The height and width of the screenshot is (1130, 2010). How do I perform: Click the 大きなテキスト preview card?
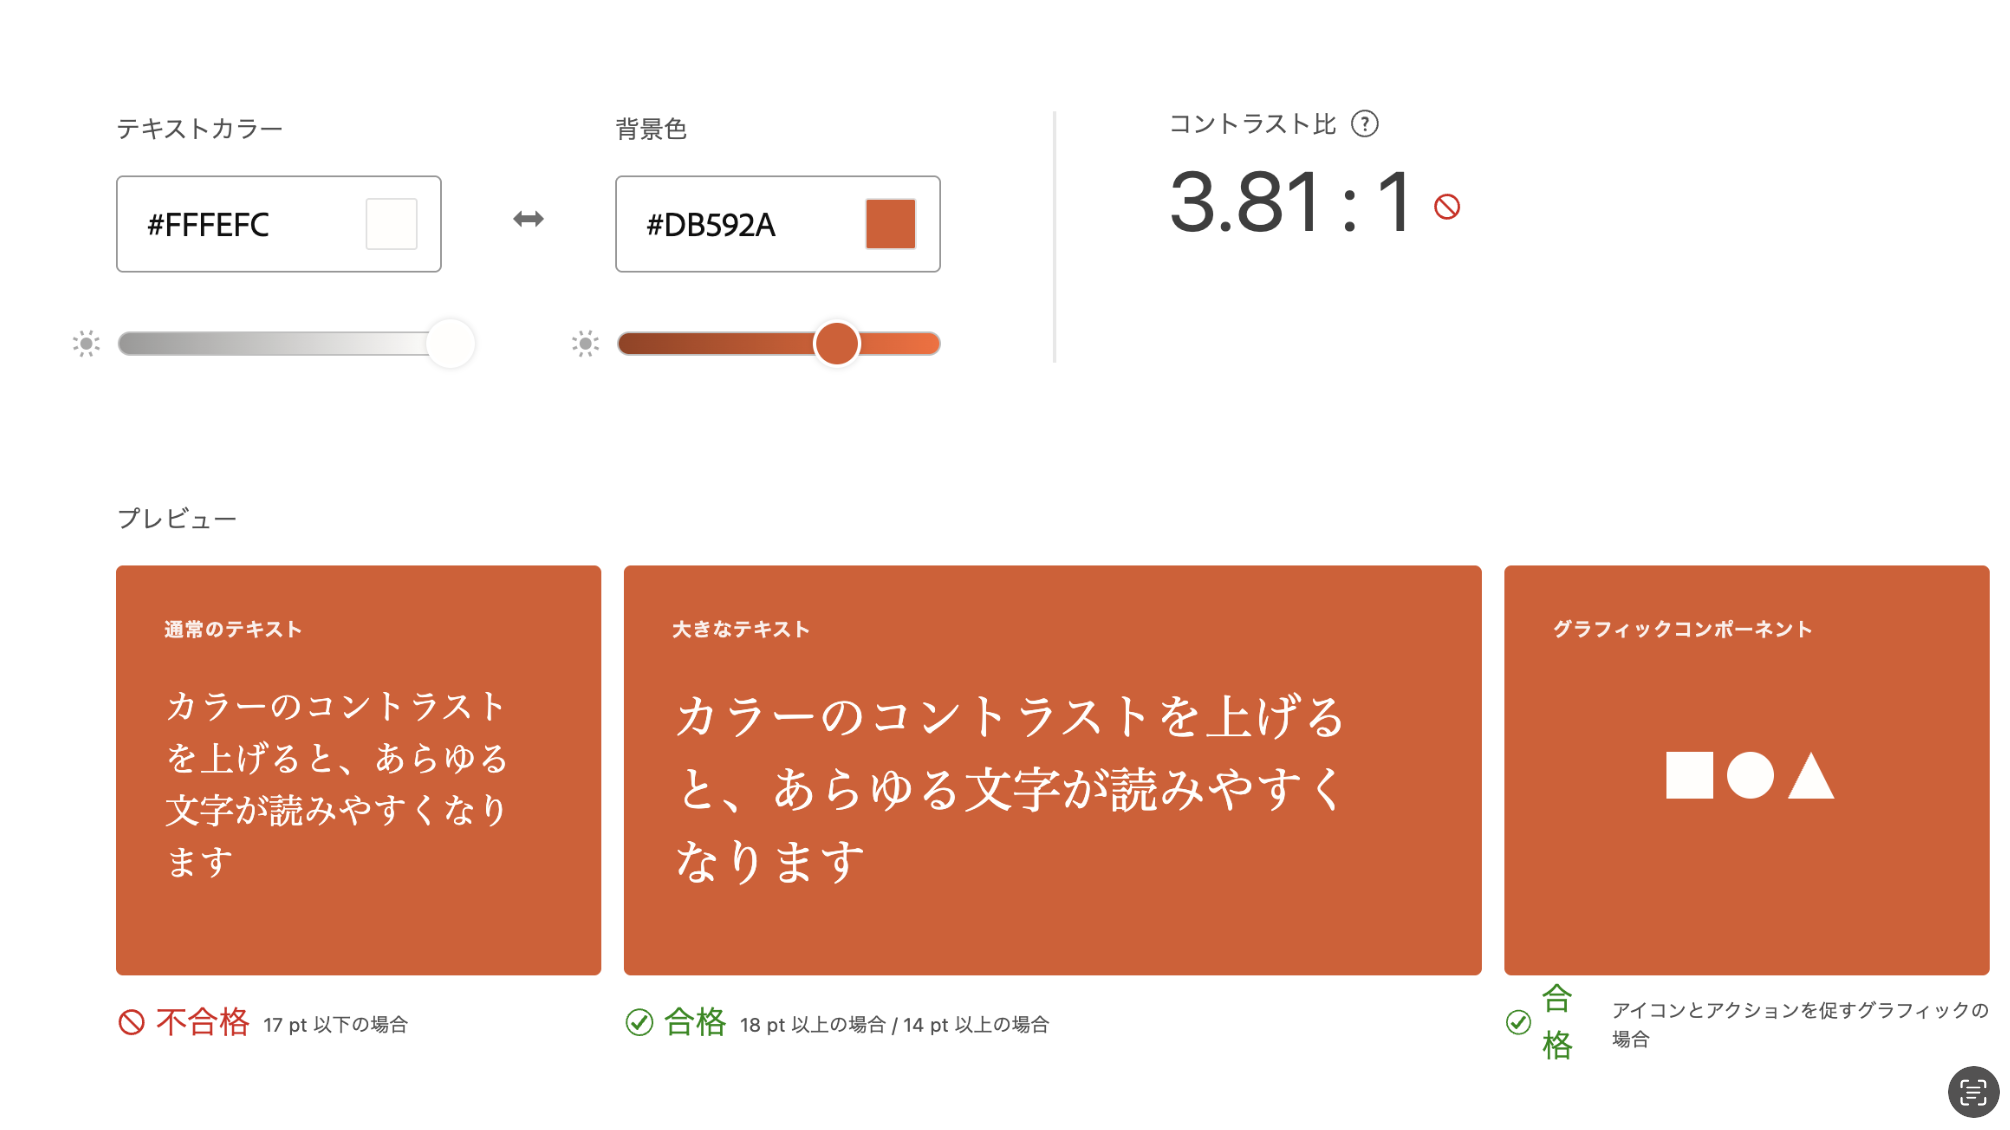point(1052,770)
